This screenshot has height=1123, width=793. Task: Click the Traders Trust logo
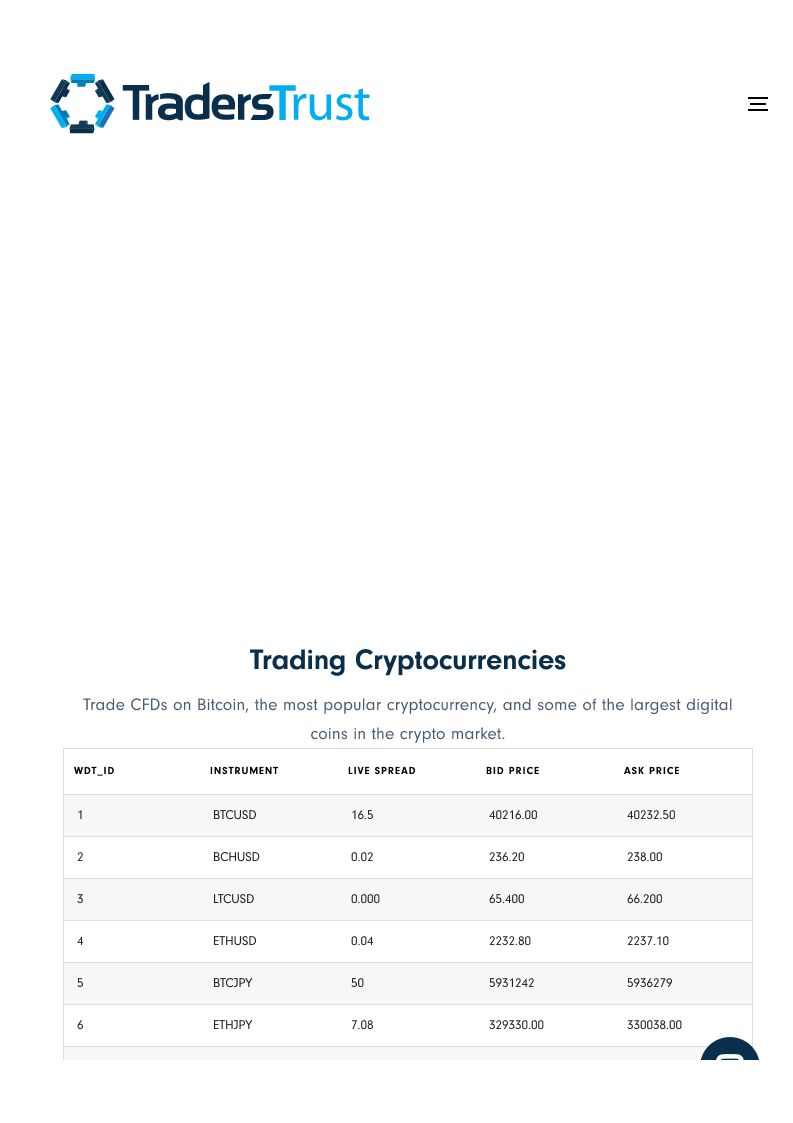[x=210, y=103]
